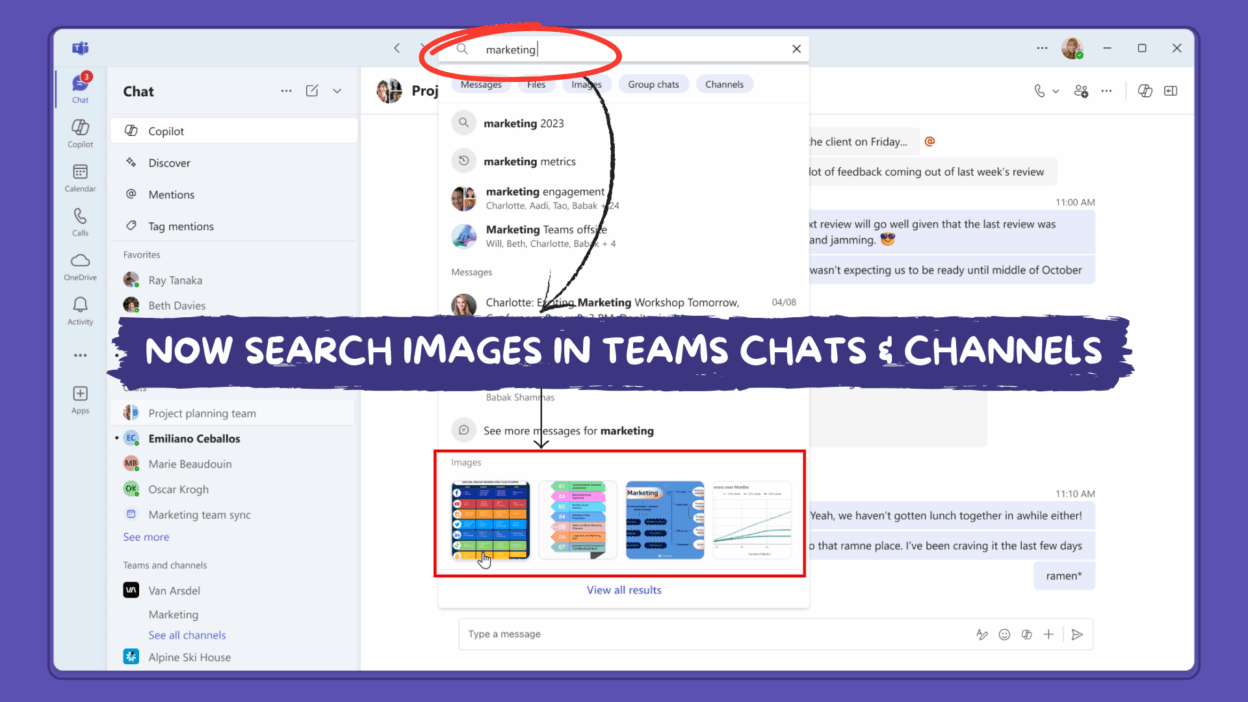Filter search by Files
Screen dimensions: 1248x702
(536, 85)
